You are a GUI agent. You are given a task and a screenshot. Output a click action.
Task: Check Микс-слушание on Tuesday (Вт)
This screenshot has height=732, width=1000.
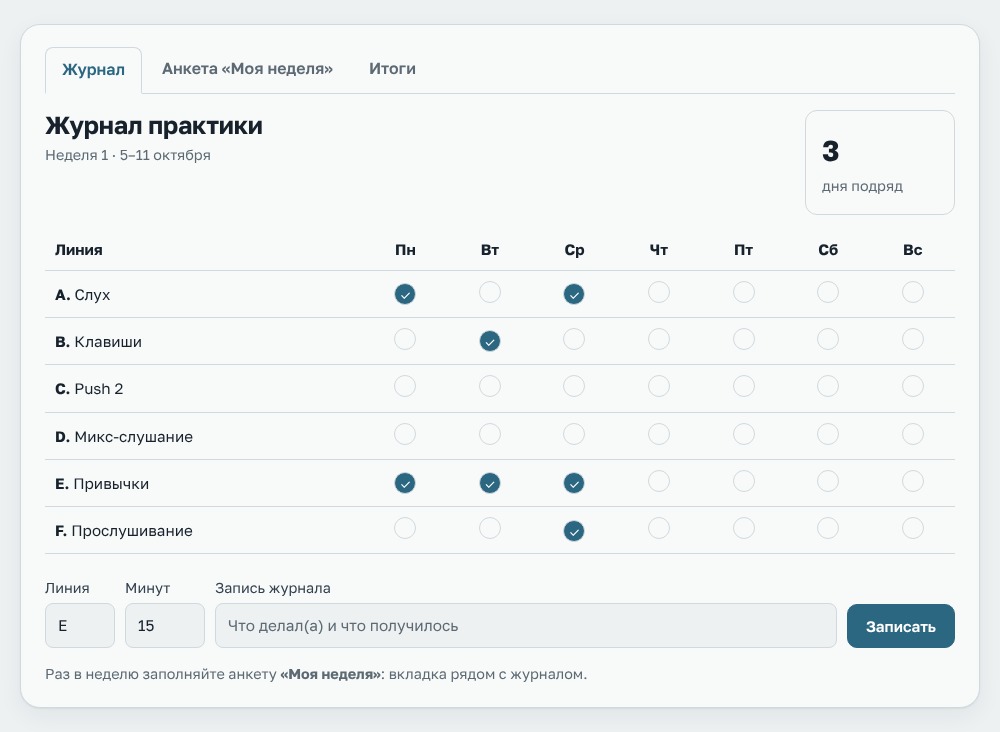490,434
